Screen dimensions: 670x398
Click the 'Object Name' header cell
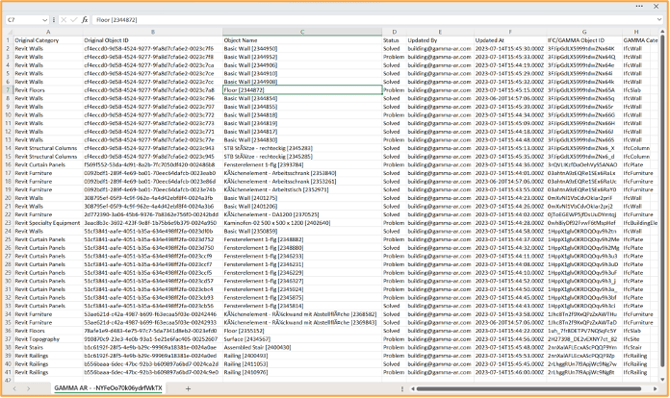pos(302,40)
